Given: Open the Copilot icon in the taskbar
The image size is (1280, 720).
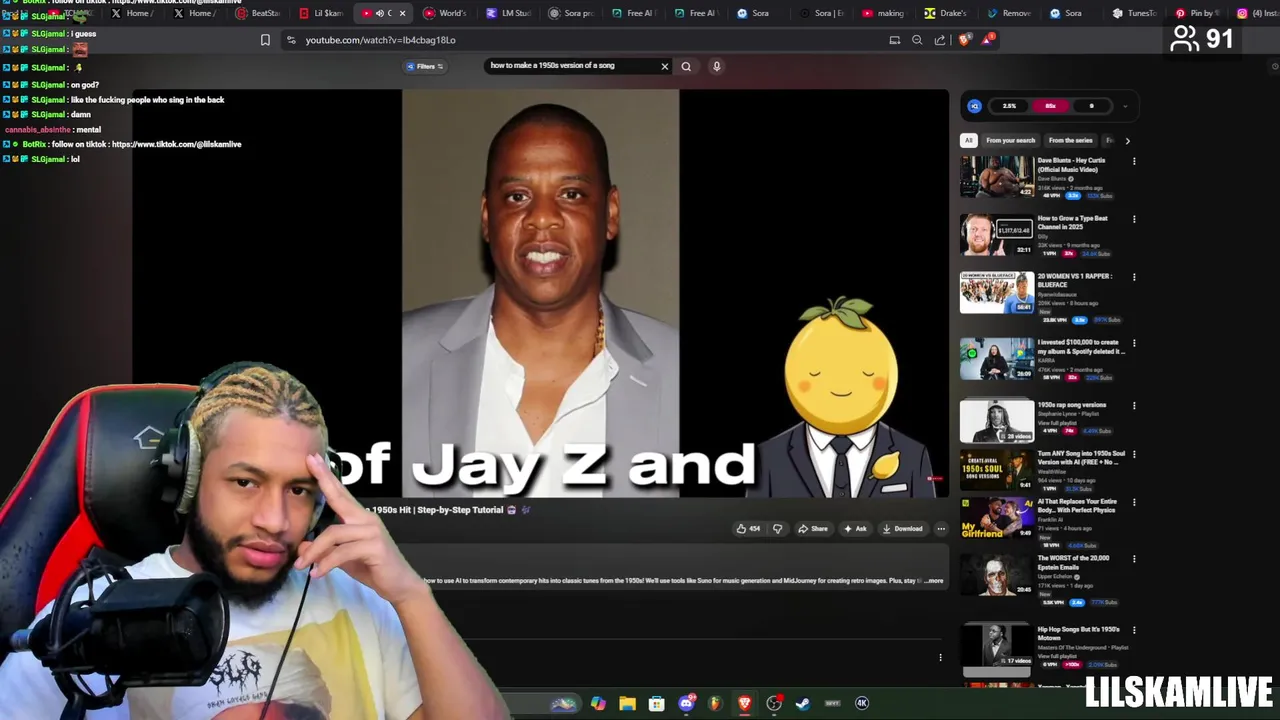Looking at the screenshot, I should point(598,703).
